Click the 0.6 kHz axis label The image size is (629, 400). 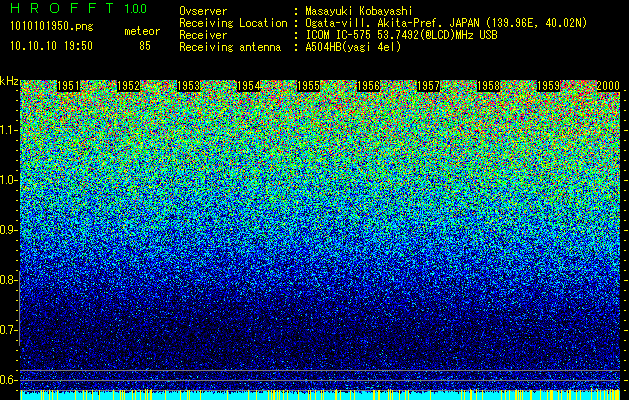tap(8, 380)
